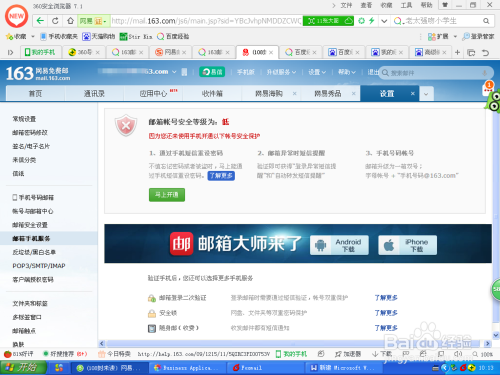Click the 安全锁 padlock item

tap(162, 313)
